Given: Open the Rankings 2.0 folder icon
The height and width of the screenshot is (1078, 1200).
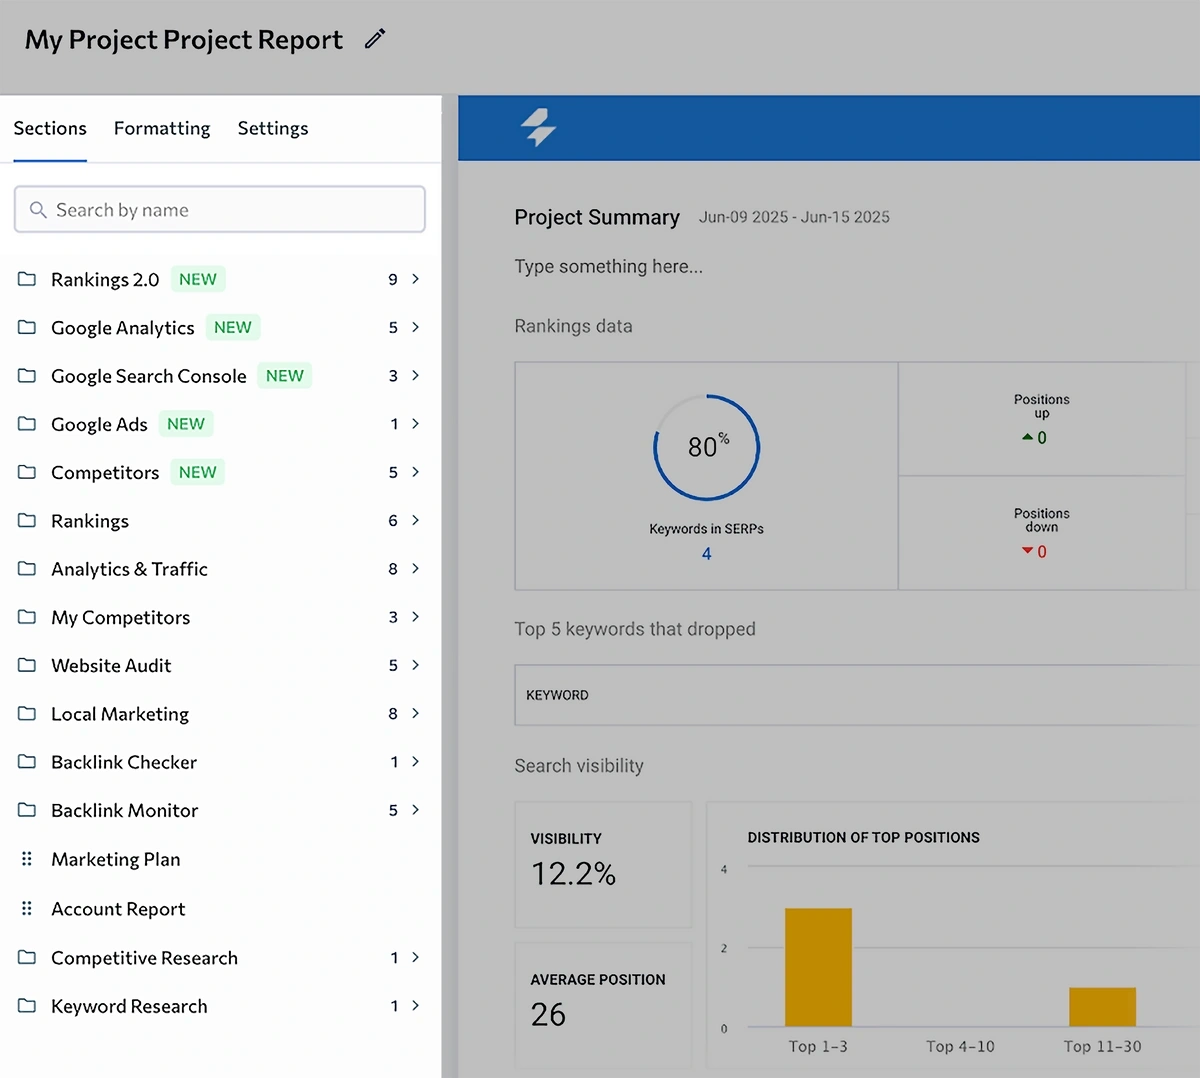Looking at the screenshot, I should (x=27, y=279).
